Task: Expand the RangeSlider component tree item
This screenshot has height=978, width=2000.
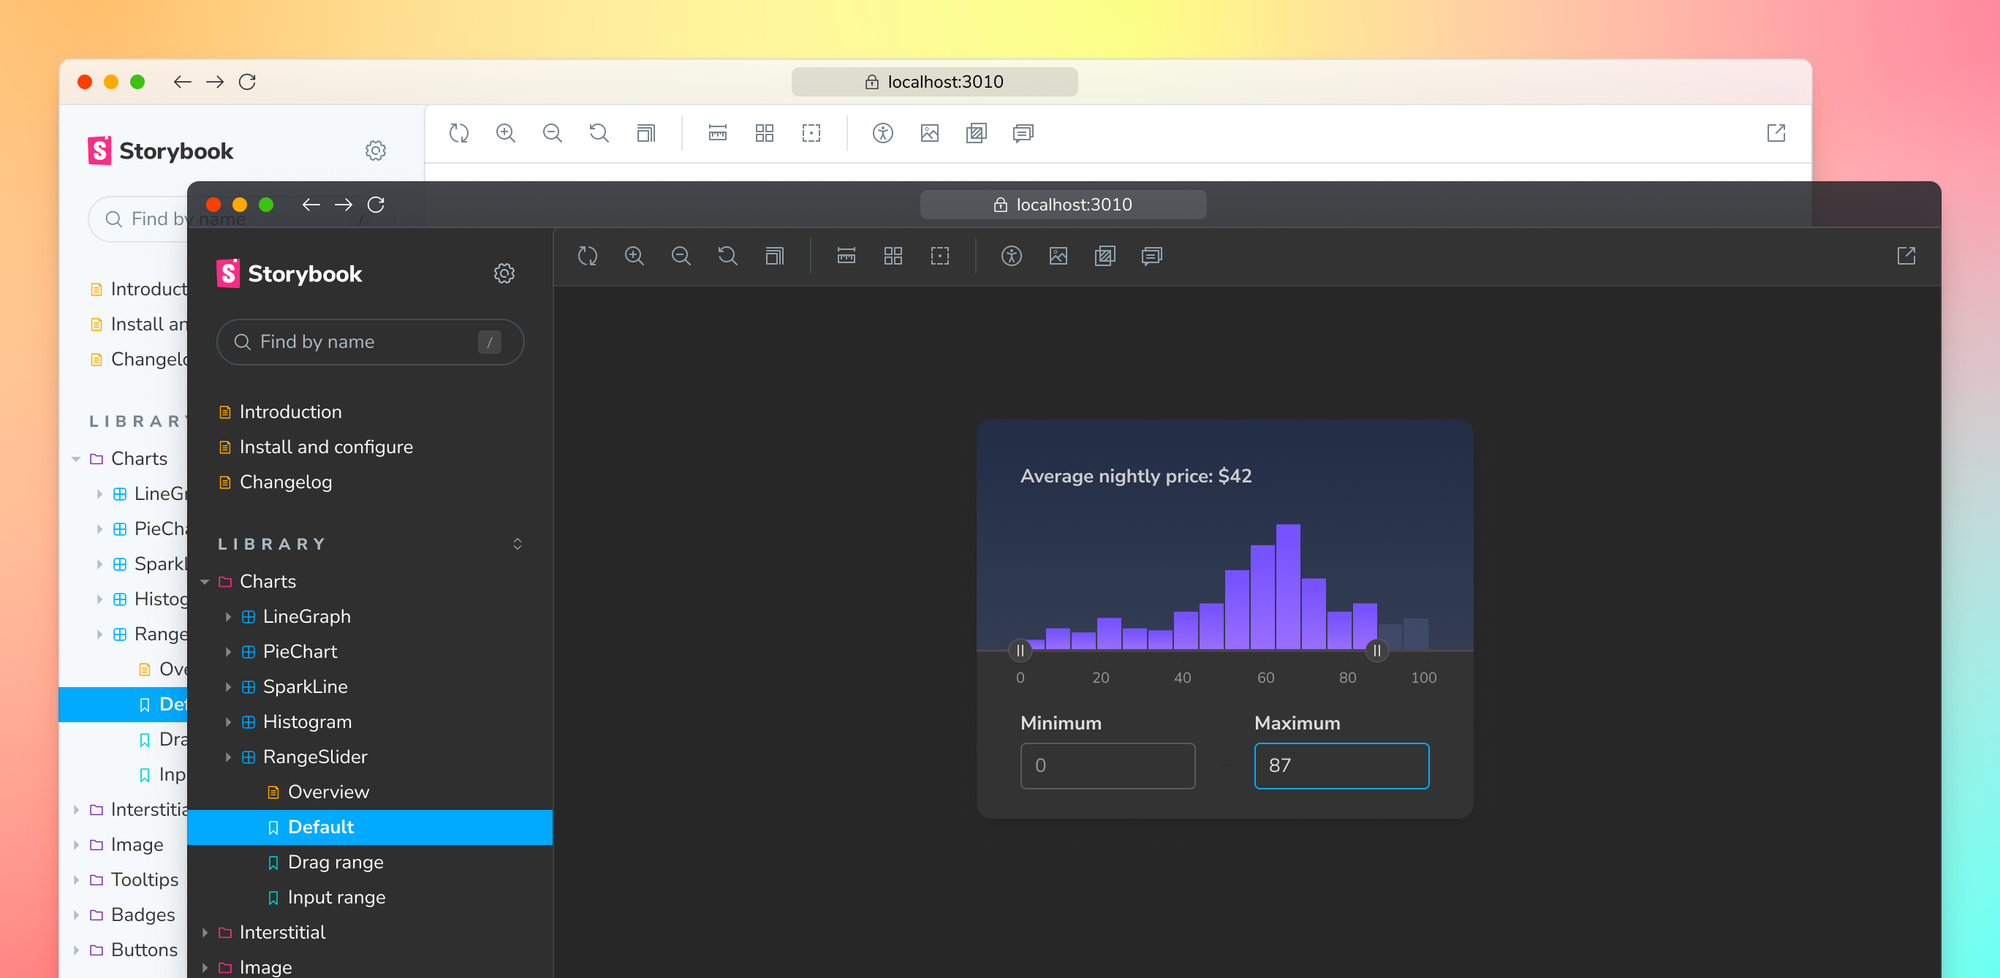Action: tap(229, 757)
